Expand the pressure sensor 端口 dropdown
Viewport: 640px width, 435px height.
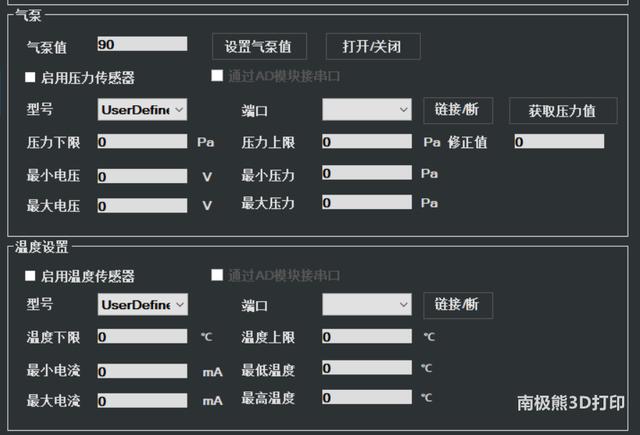coord(367,109)
